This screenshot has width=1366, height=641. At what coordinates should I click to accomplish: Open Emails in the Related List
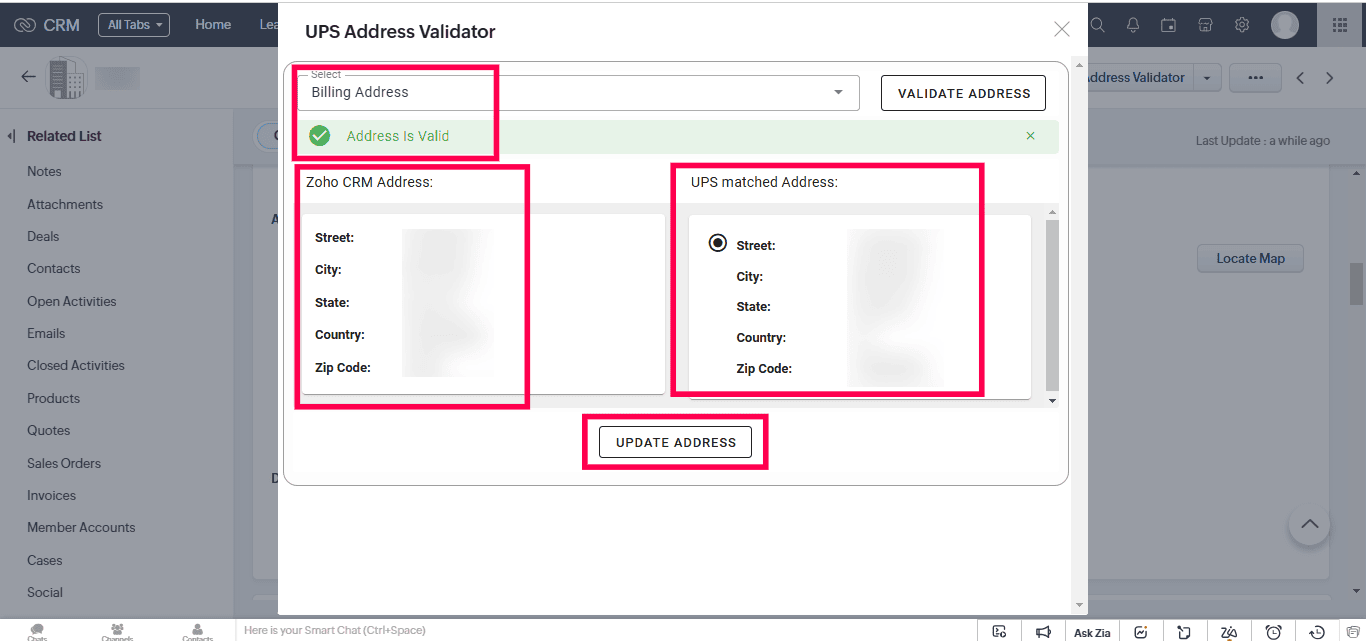tap(46, 333)
